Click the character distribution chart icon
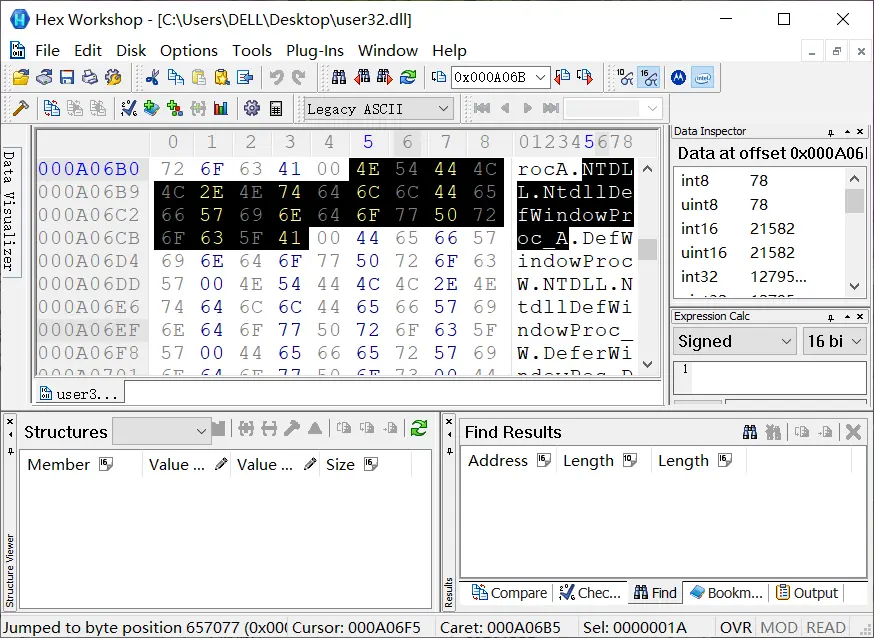 [221, 108]
